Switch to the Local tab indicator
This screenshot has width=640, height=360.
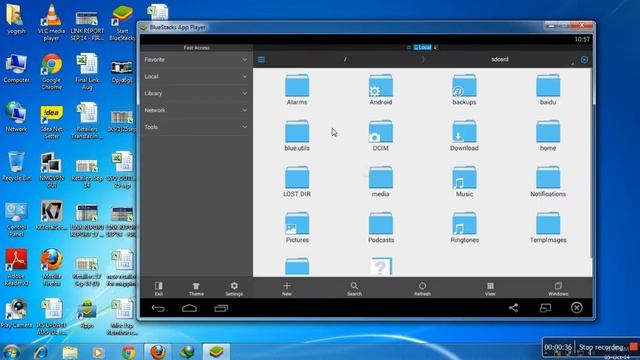[x=422, y=47]
